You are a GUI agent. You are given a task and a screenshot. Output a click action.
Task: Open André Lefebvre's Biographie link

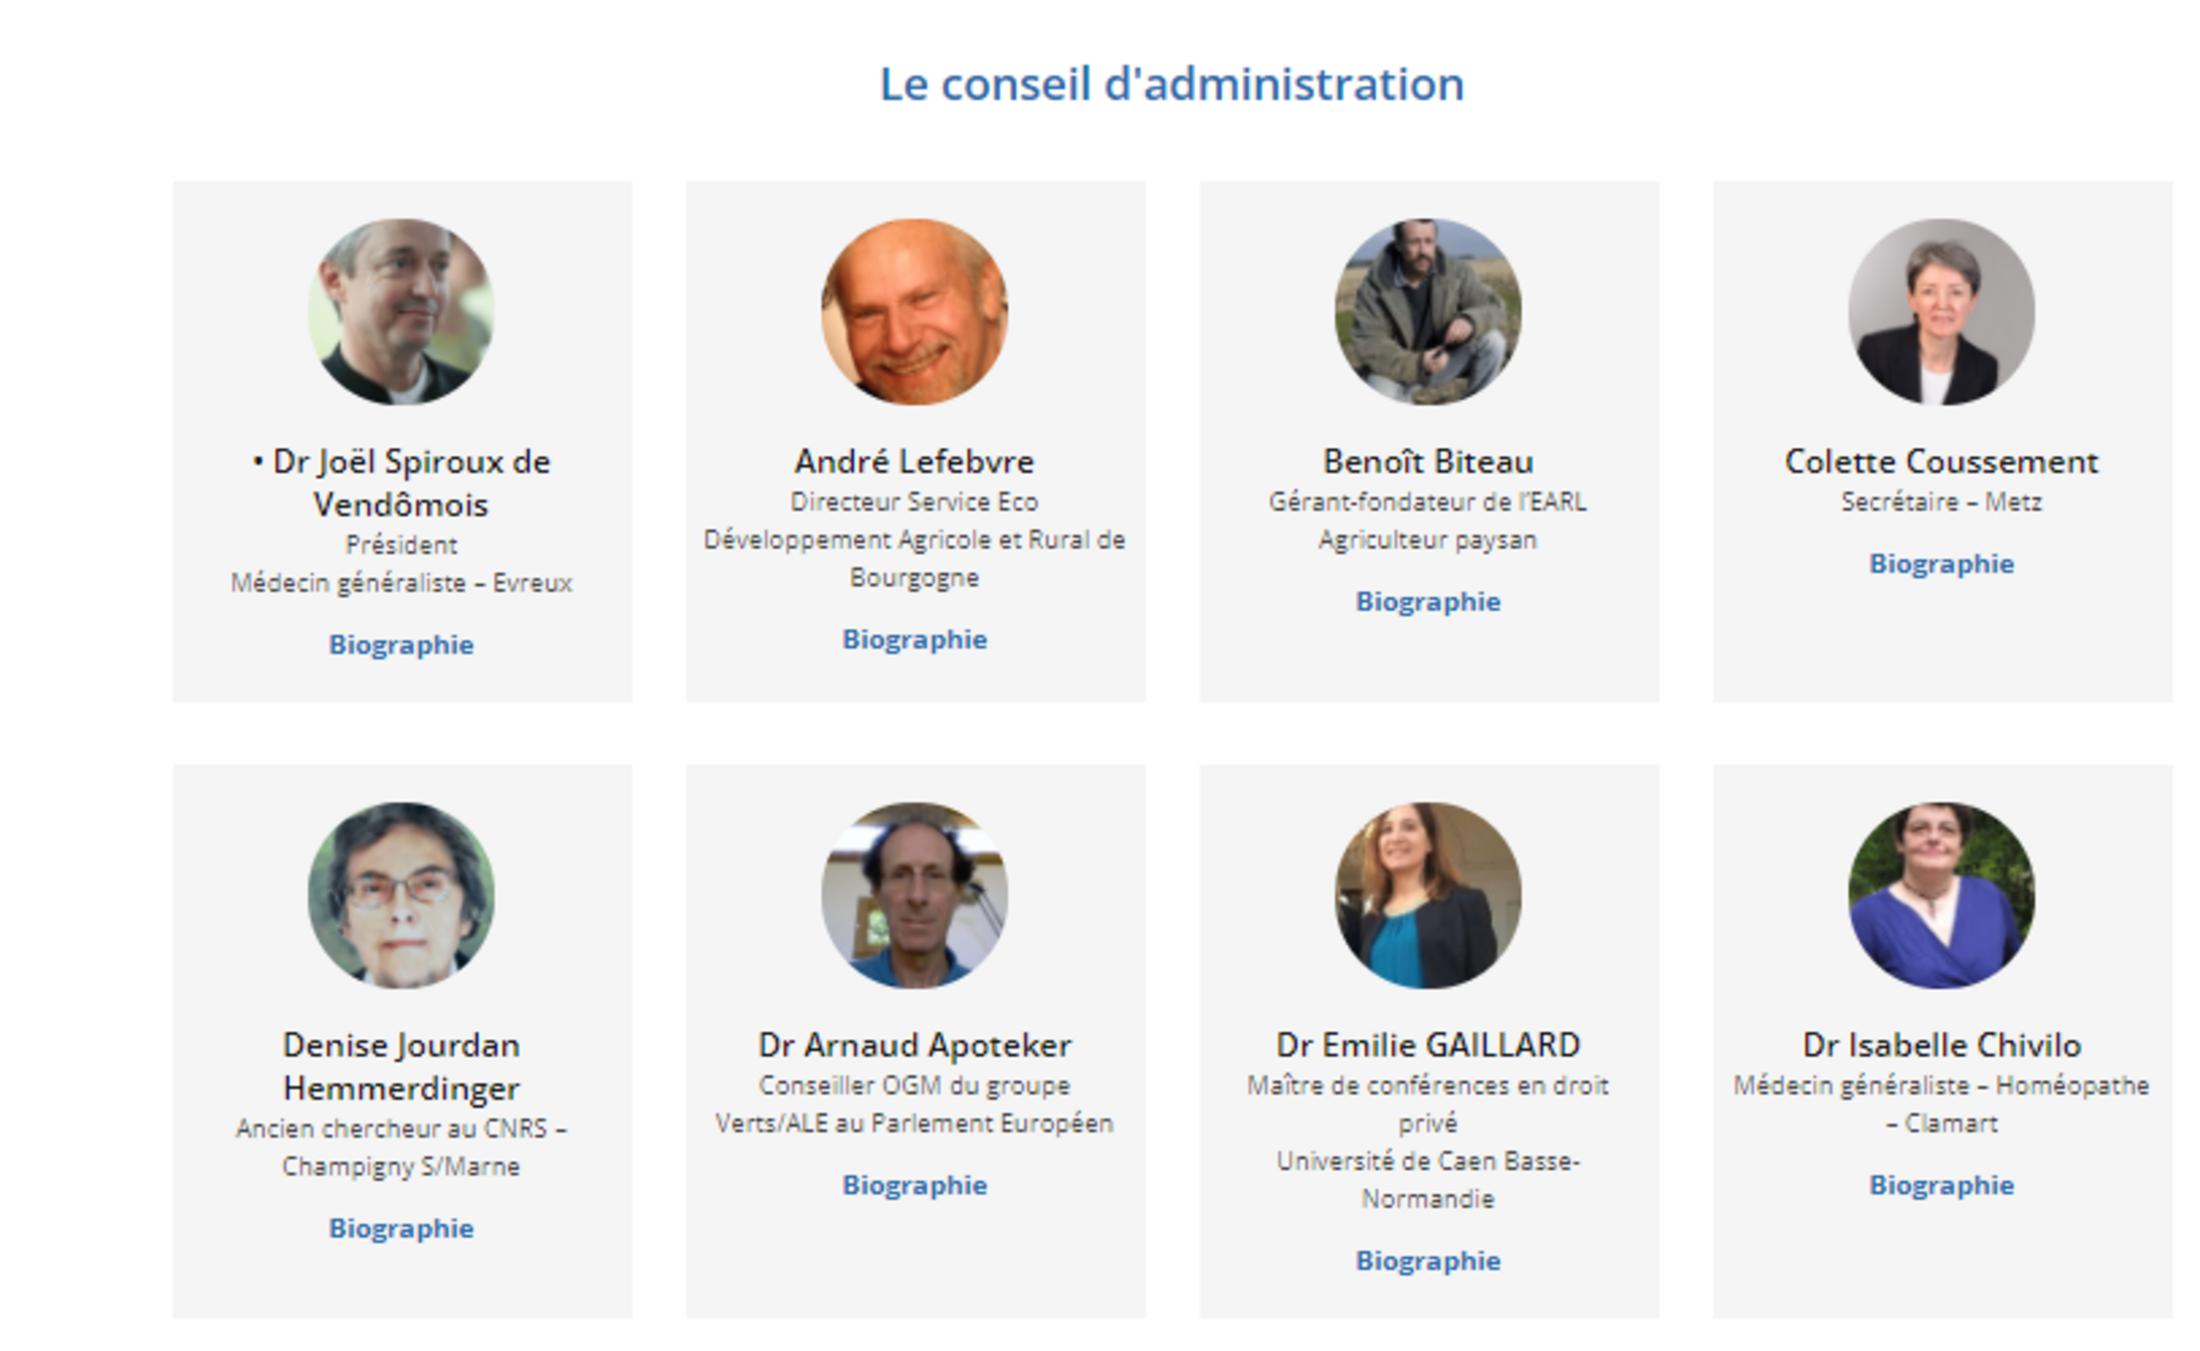pyautogui.click(x=914, y=640)
